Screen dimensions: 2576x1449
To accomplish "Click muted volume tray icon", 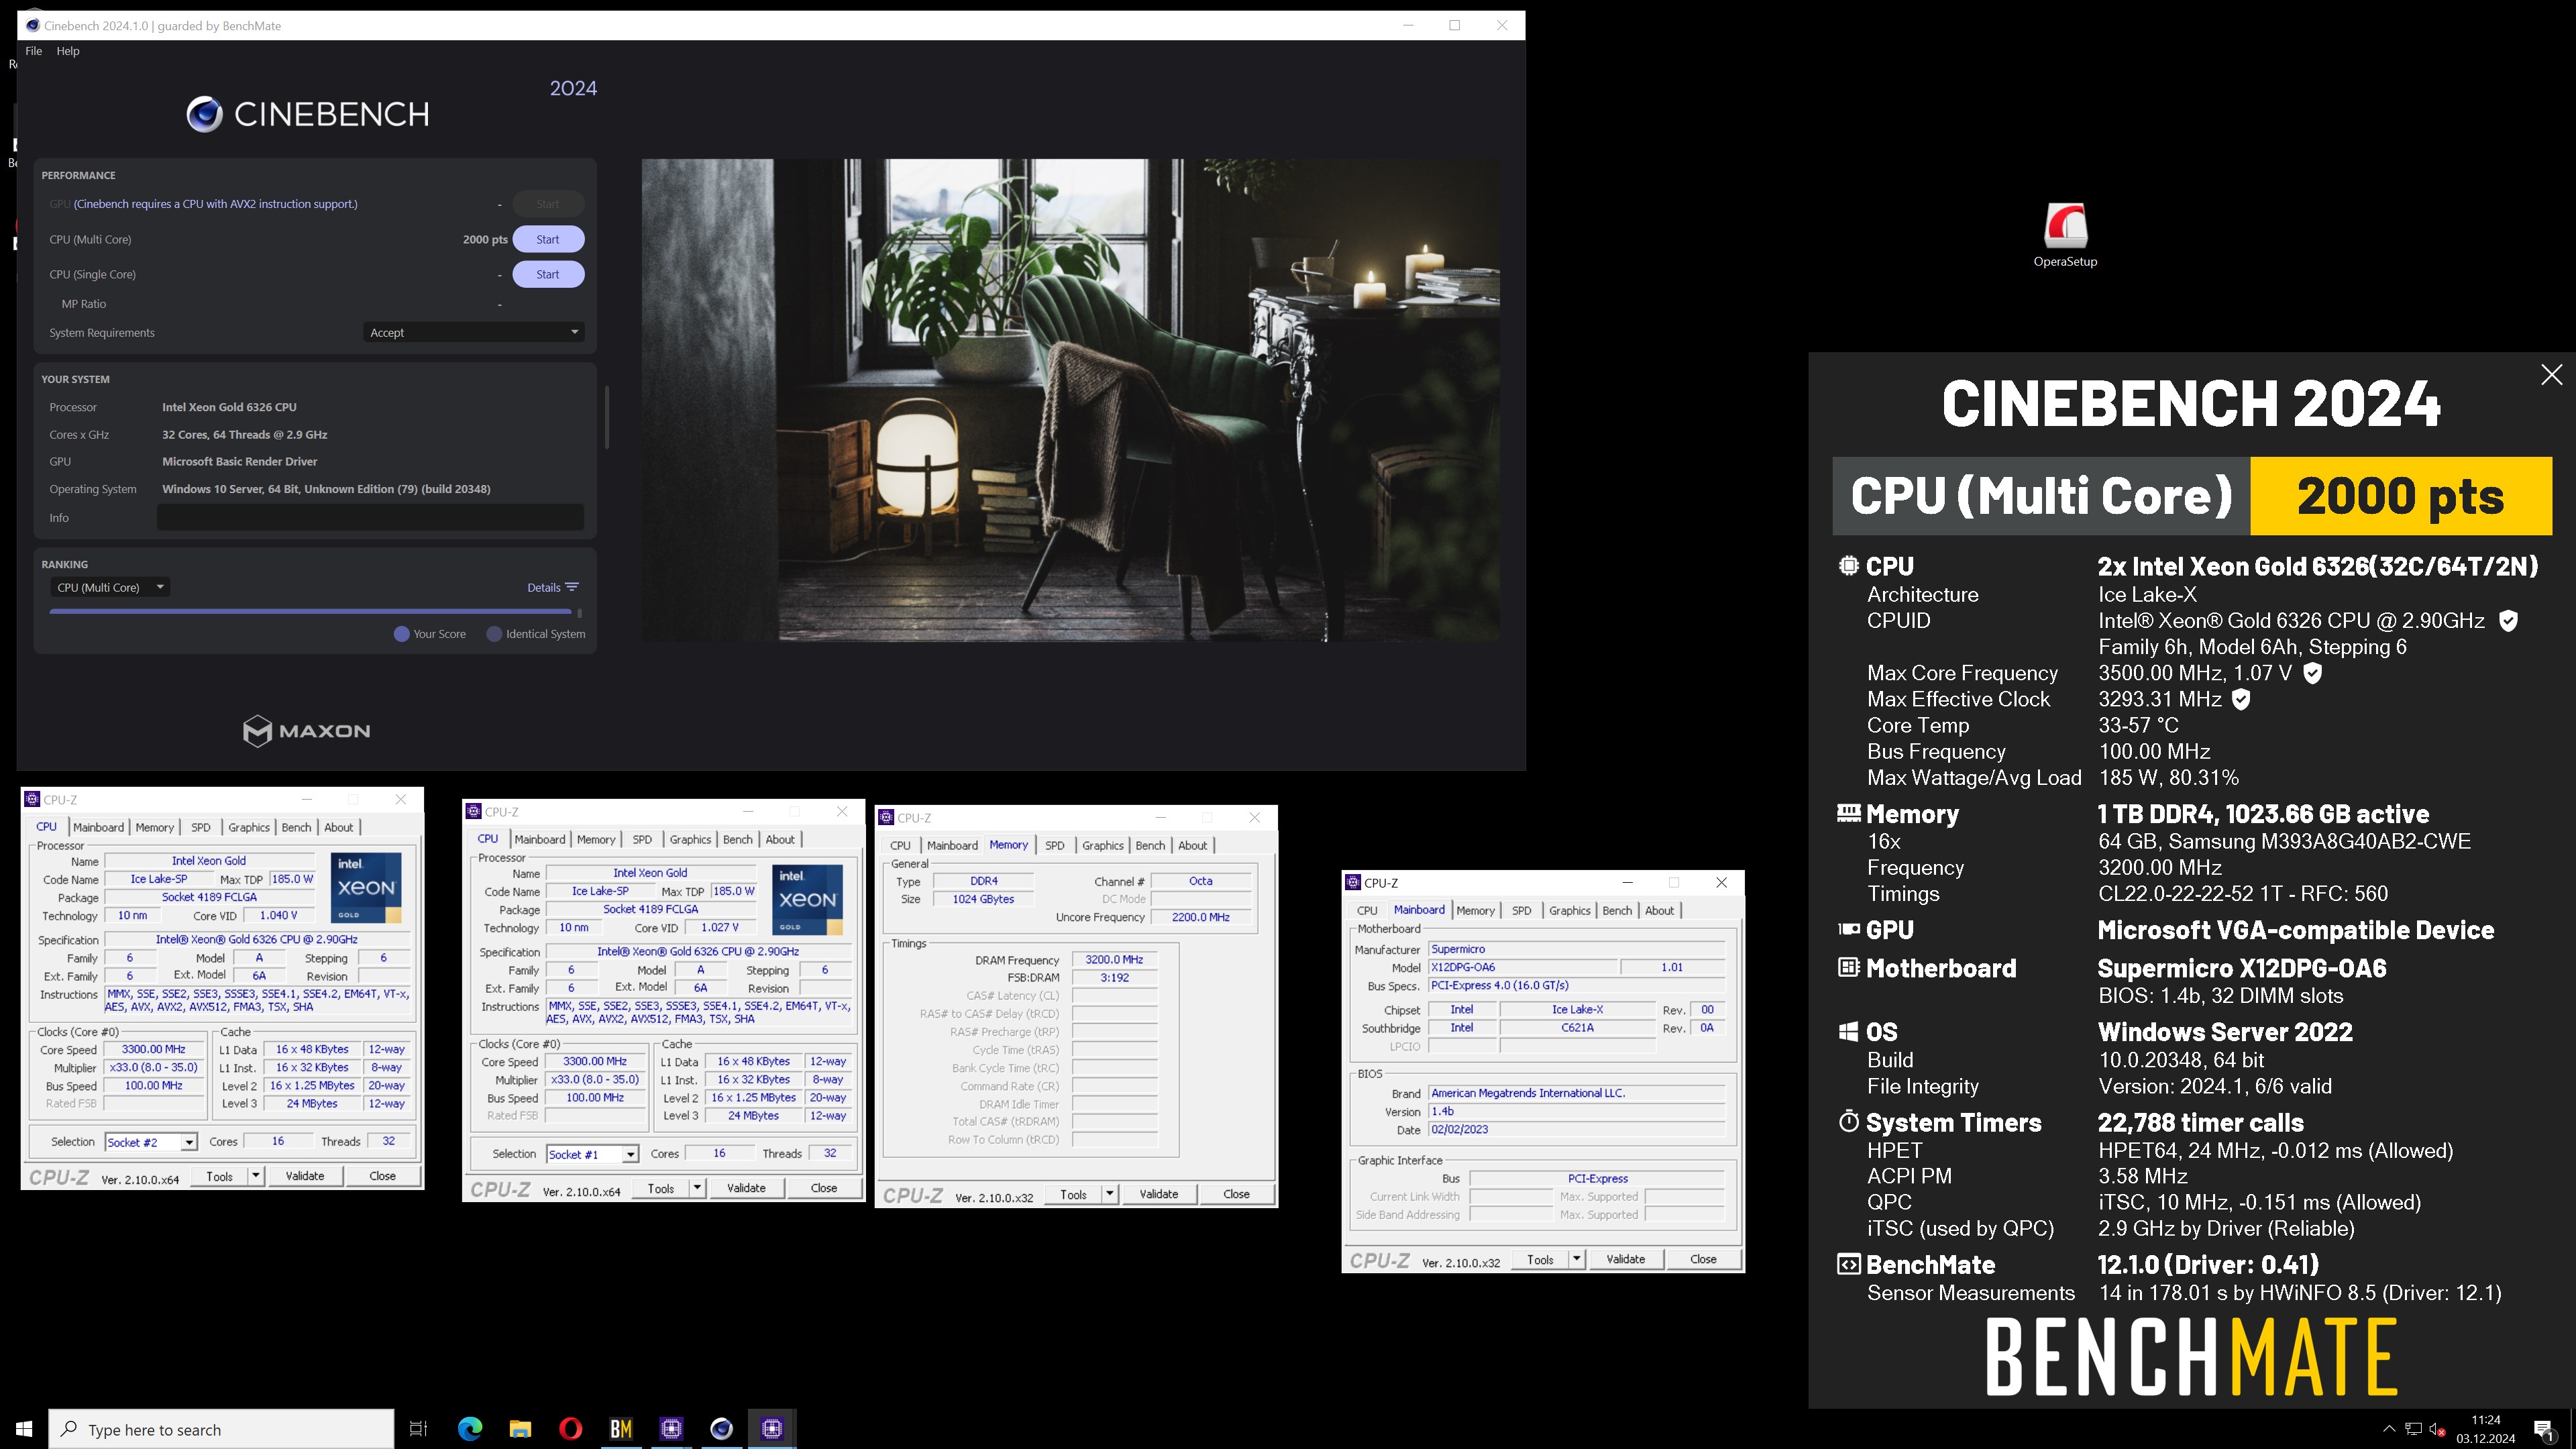I will click(x=2437, y=1429).
